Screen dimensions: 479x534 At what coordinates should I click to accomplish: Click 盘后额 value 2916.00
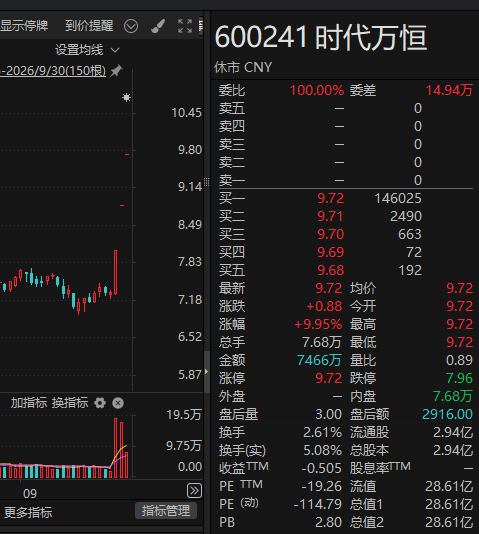447,414
